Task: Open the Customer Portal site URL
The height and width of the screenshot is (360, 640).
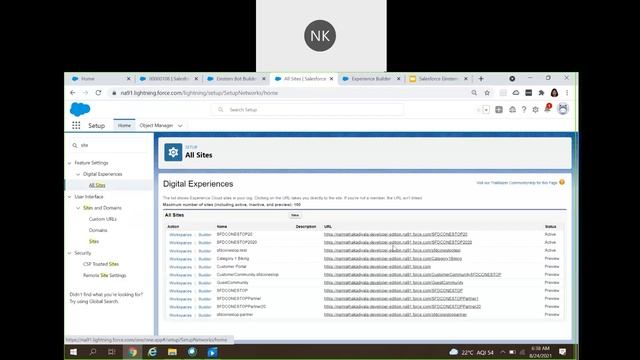Action: click(377, 267)
